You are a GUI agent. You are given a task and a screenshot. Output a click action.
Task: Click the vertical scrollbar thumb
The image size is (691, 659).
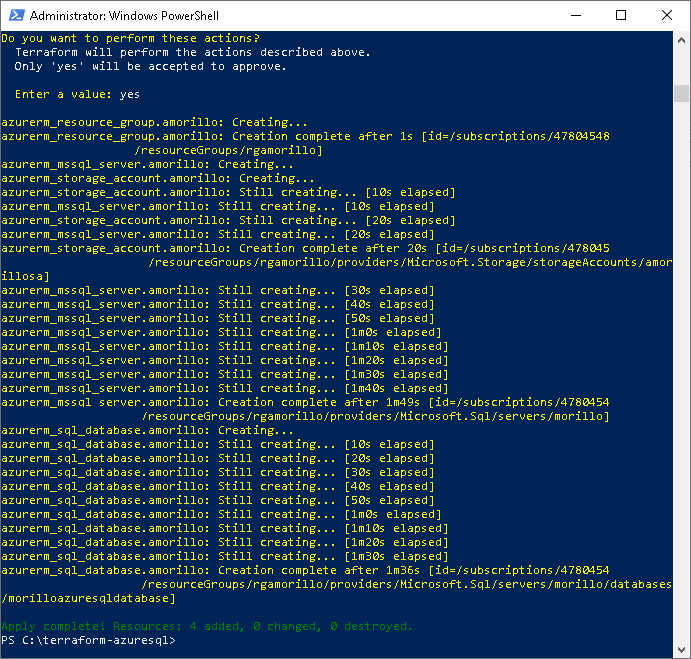[x=681, y=93]
